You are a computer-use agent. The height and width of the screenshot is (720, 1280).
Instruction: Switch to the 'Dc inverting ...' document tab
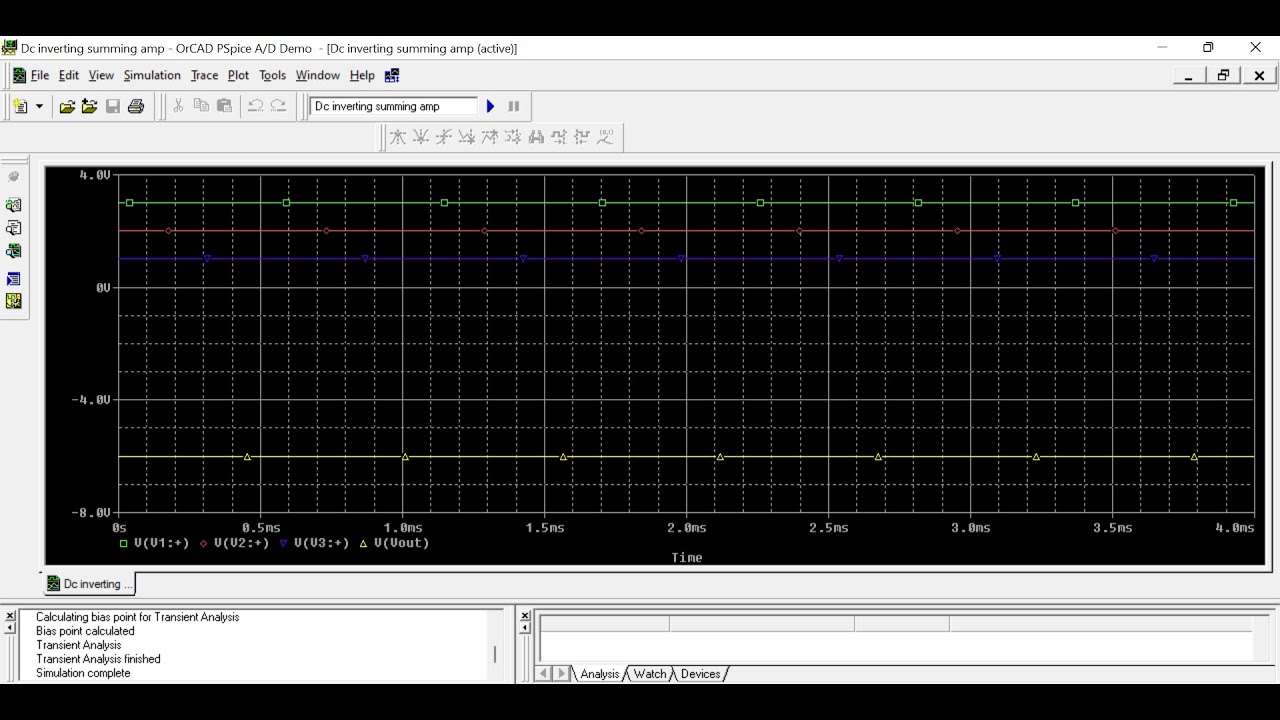point(90,584)
